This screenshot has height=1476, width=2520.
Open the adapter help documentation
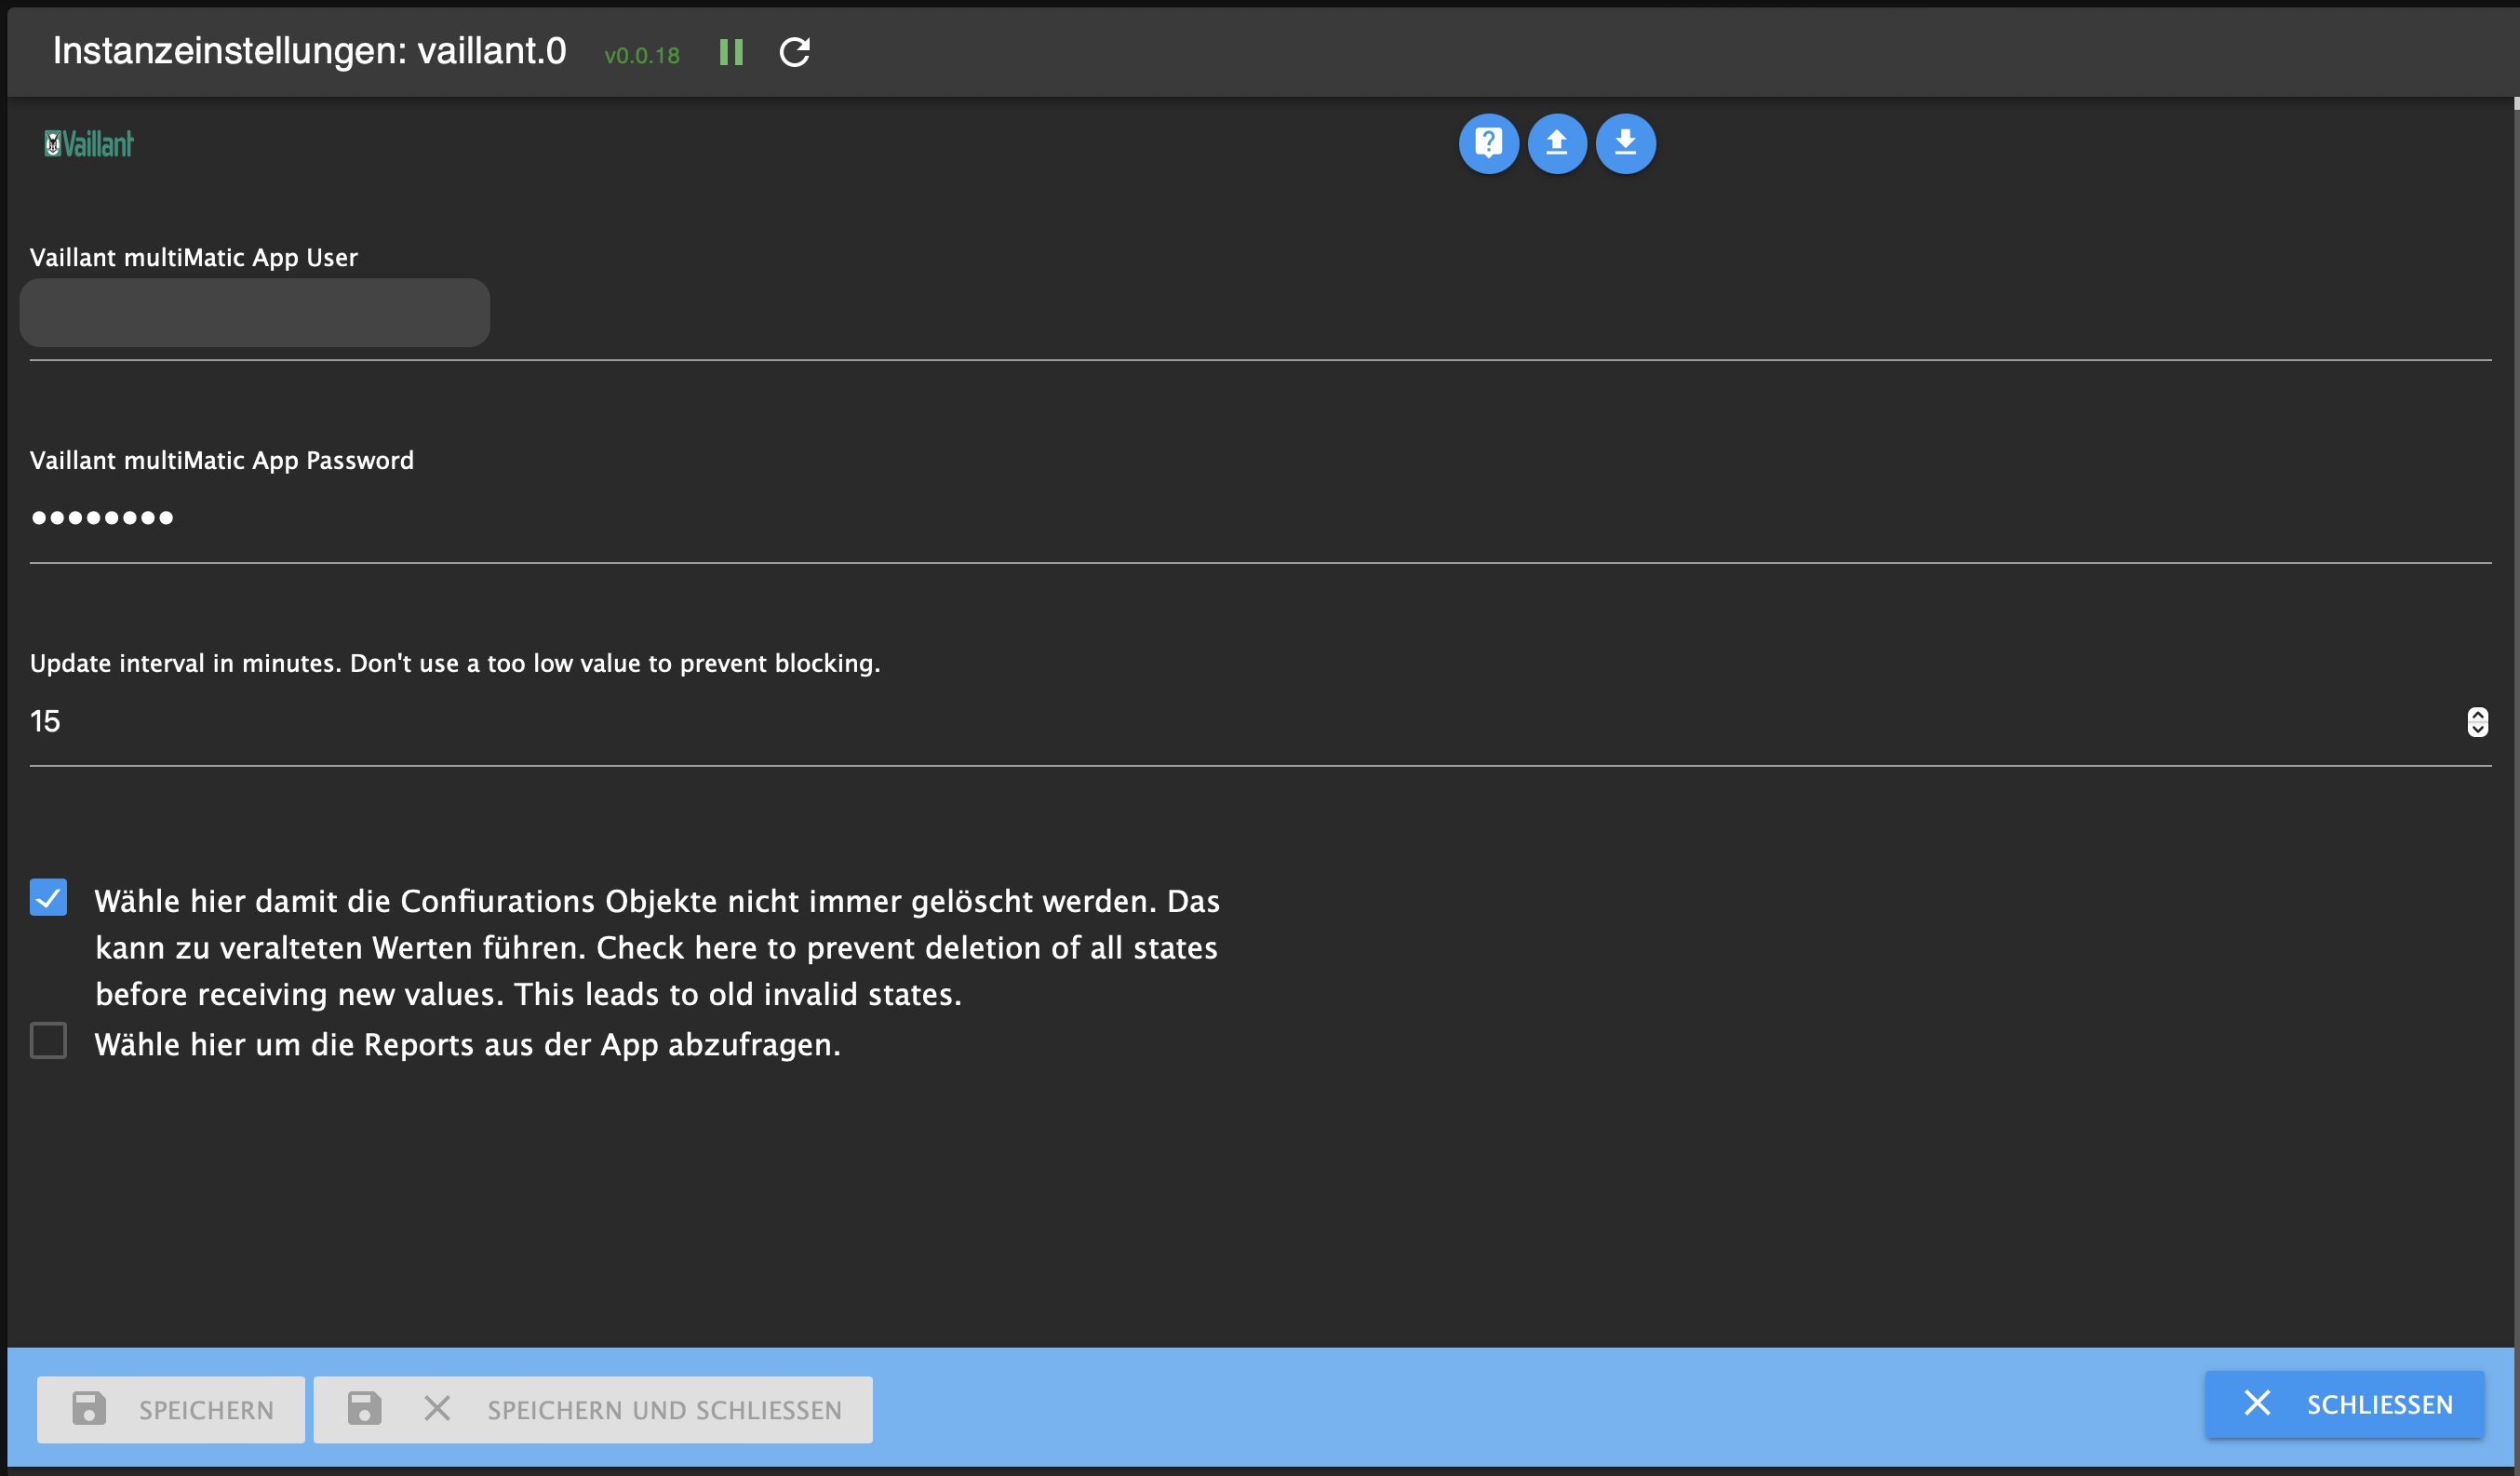click(x=1489, y=143)
